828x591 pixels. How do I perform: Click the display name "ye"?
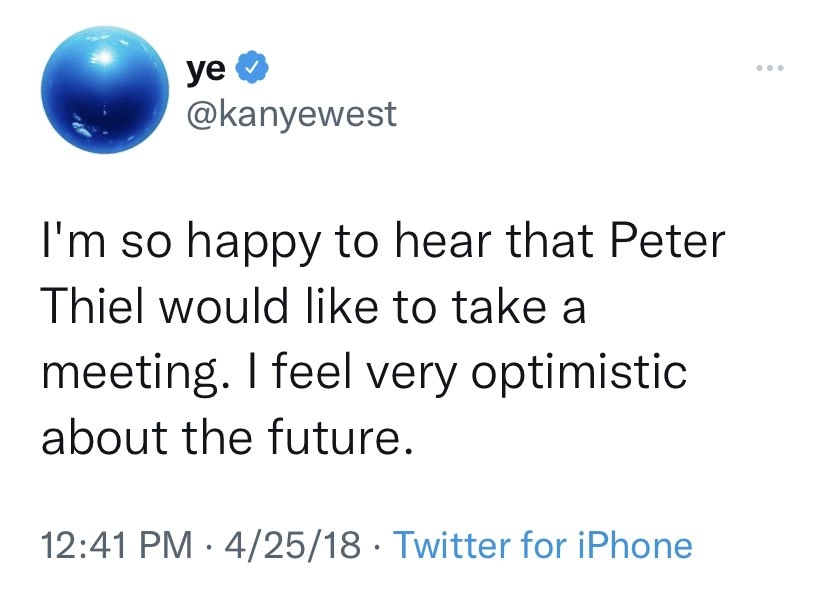click(x=205, y=70)
